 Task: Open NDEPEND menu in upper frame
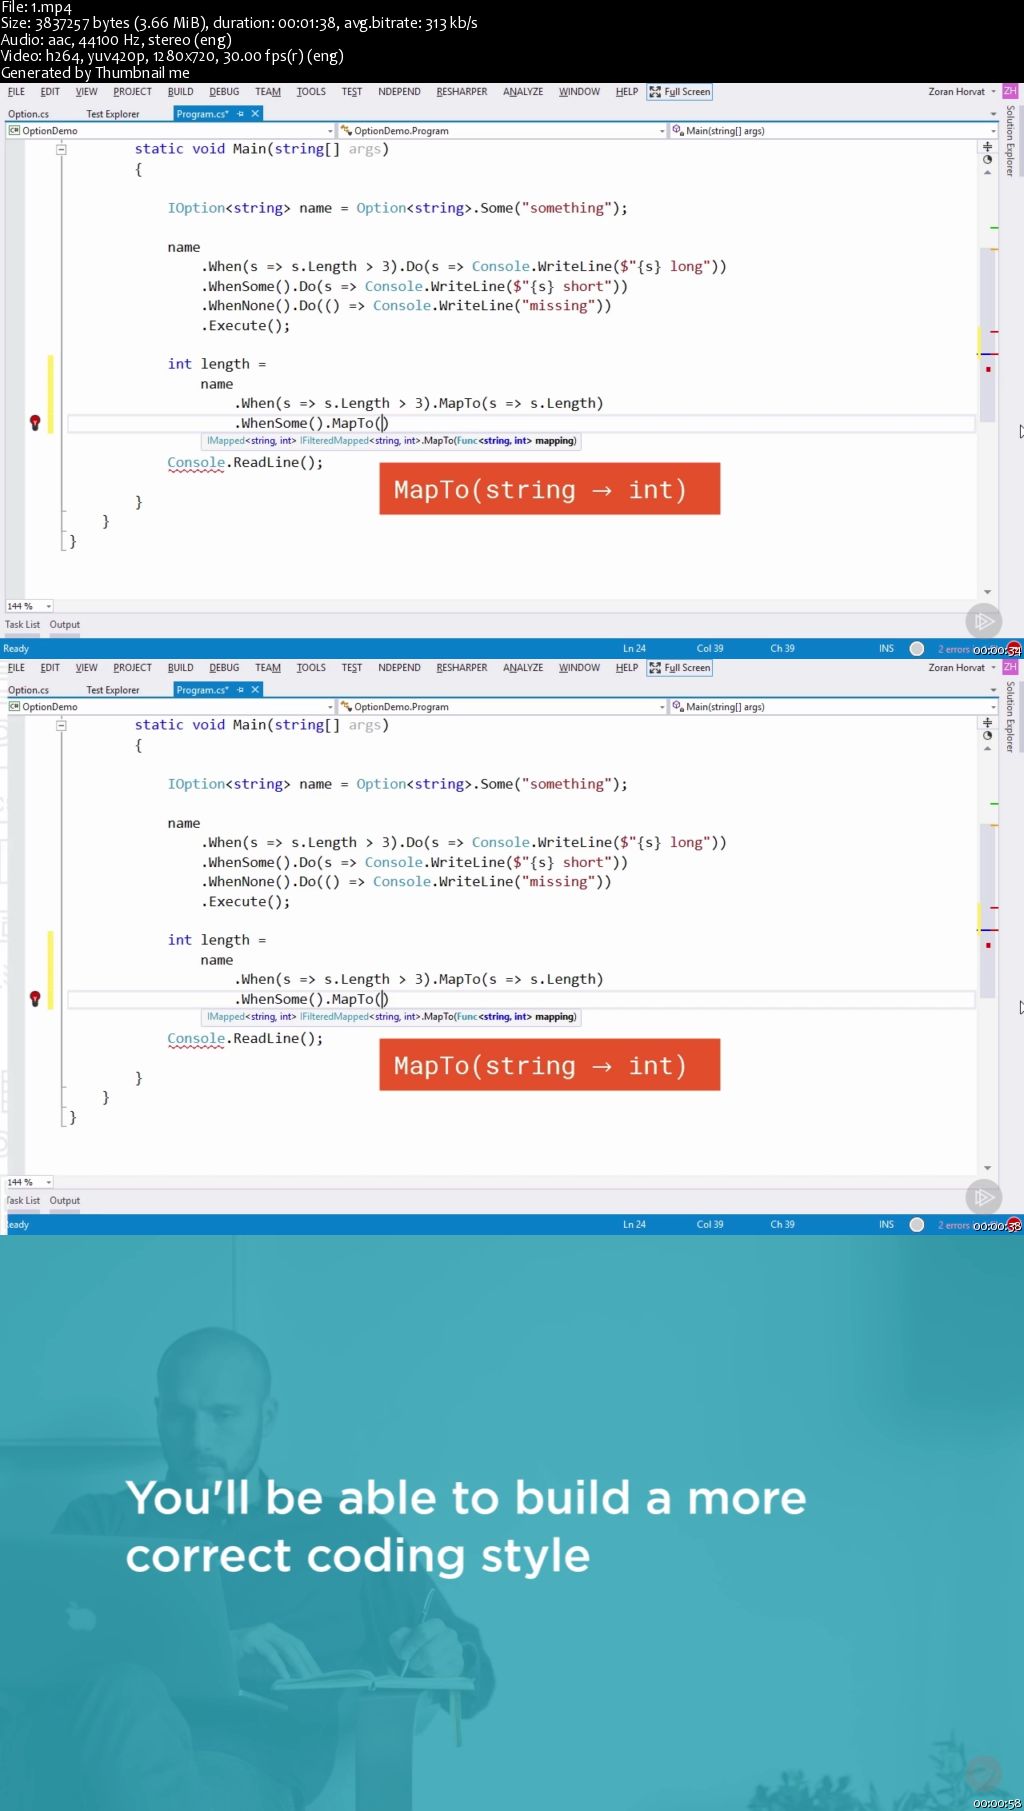399,92
